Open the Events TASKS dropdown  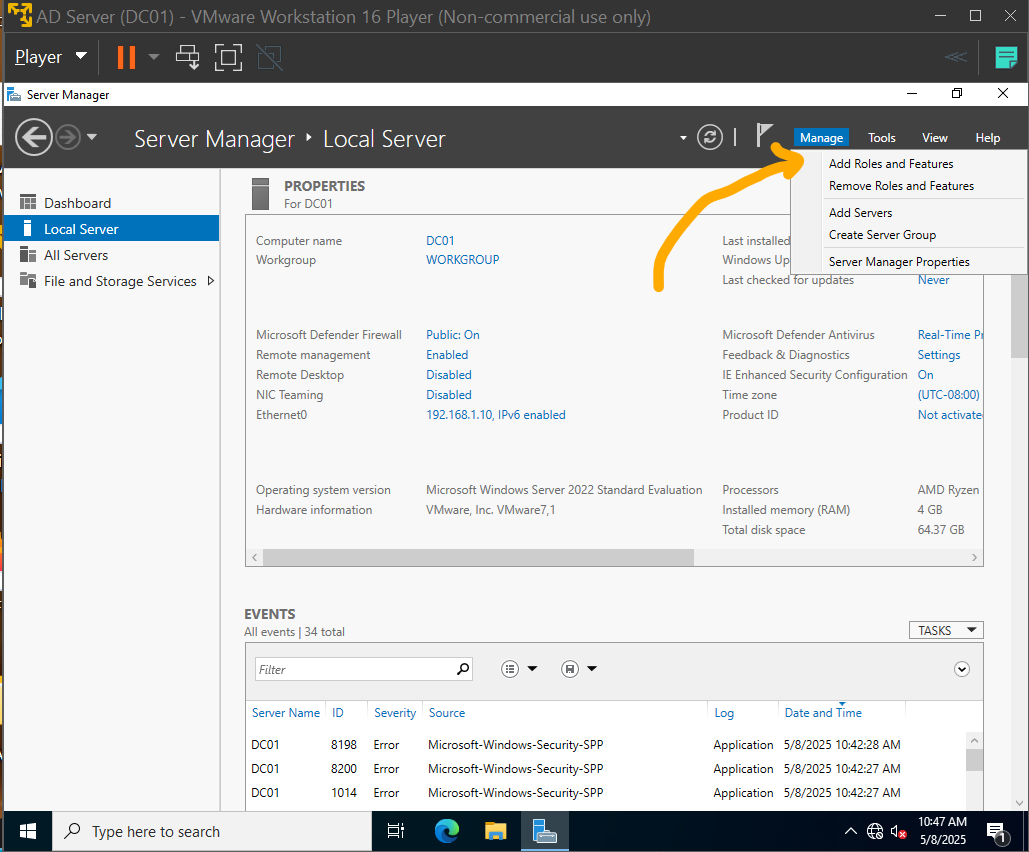[946, 630]
